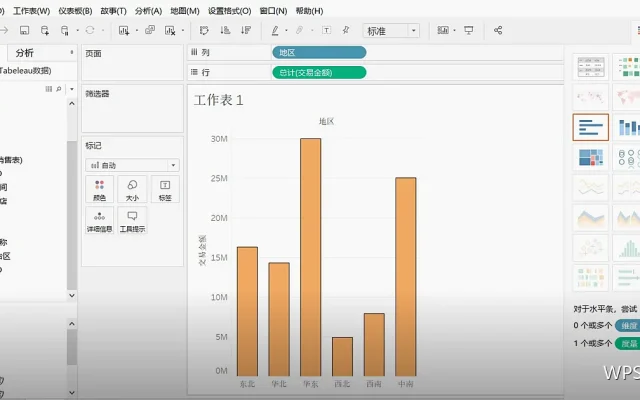Image resolution: width=640 pixels, height=400 pixels.
Task: Select the 西北 bar in the chart
Action: coord(342,357)
